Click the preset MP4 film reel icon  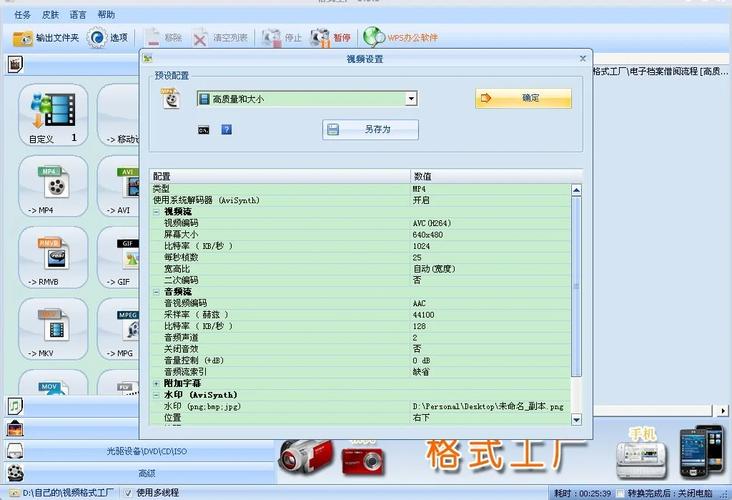pos(170,99)
